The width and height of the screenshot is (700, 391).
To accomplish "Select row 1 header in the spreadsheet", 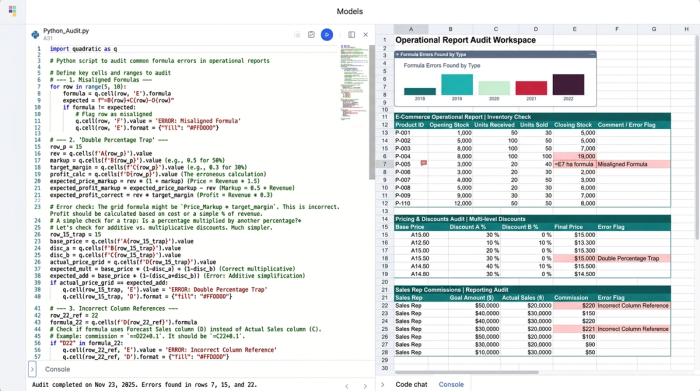I will pyautogui.click(x=384, y=40).
